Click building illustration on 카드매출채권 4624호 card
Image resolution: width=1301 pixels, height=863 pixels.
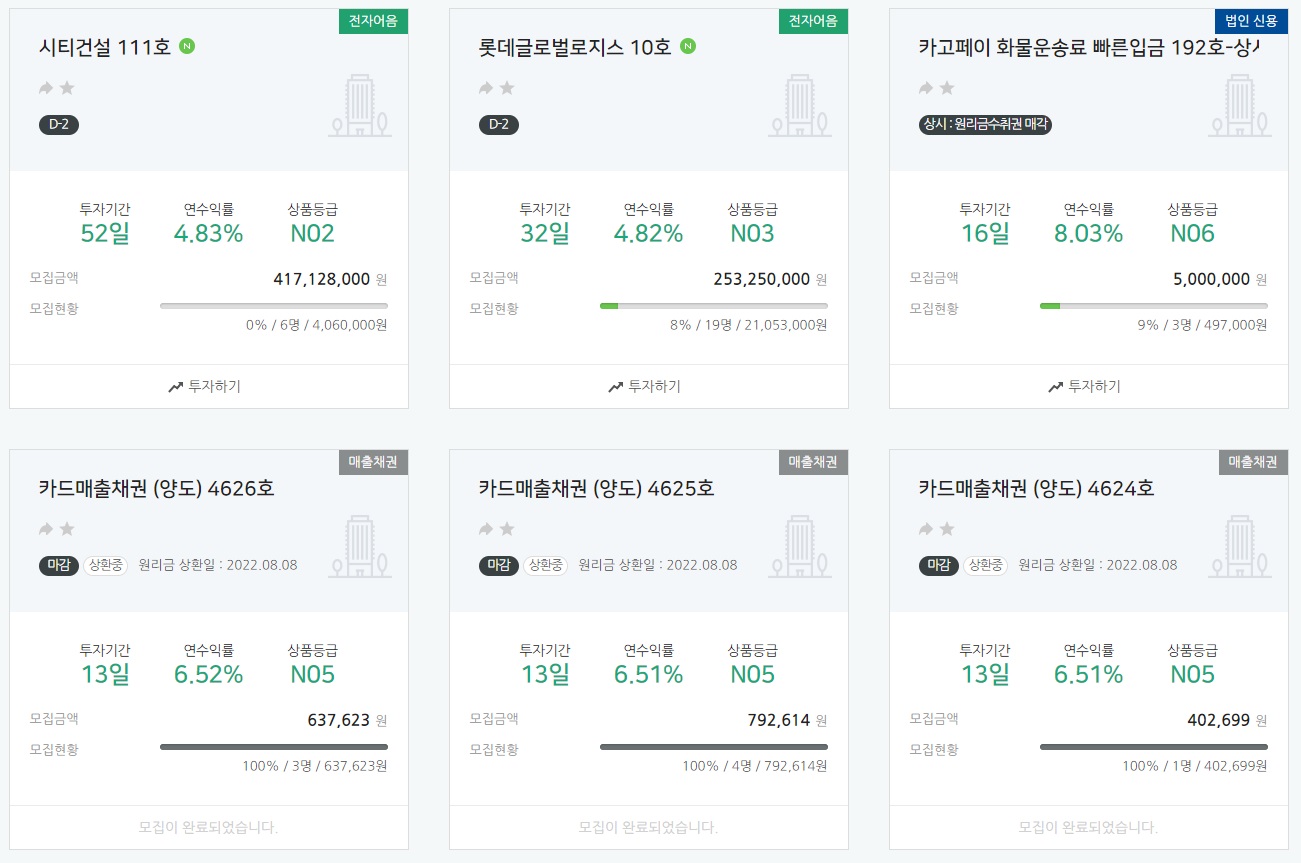[1240, 546]
